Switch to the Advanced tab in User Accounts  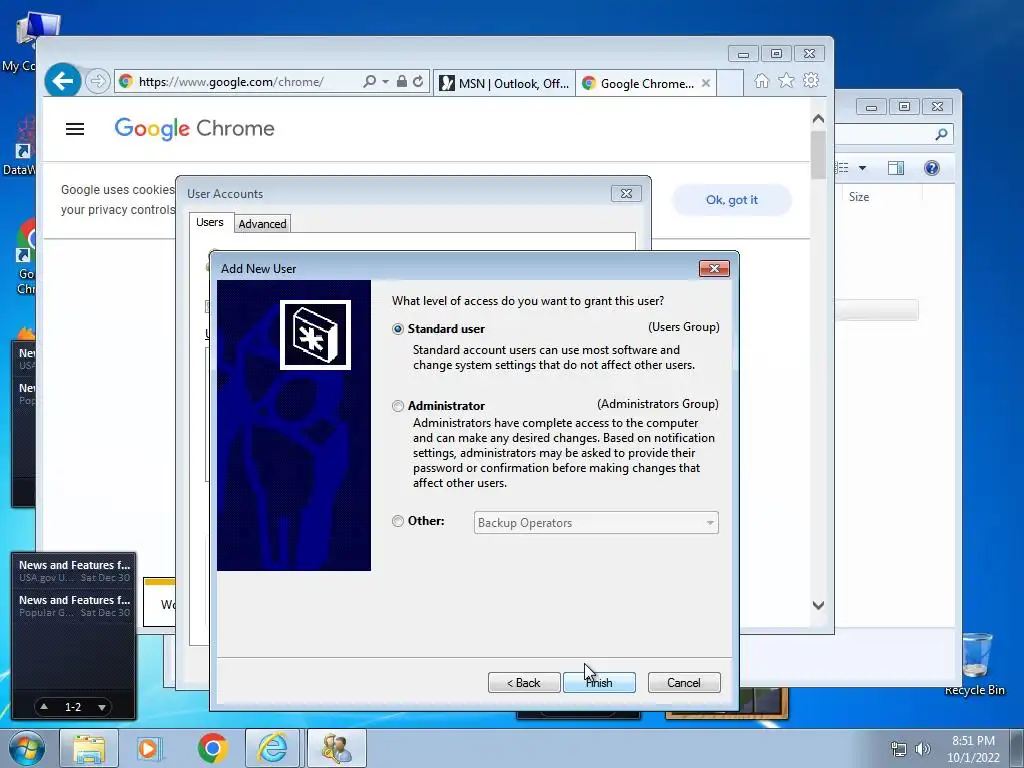pyautogui.click(x=262, y=223)
